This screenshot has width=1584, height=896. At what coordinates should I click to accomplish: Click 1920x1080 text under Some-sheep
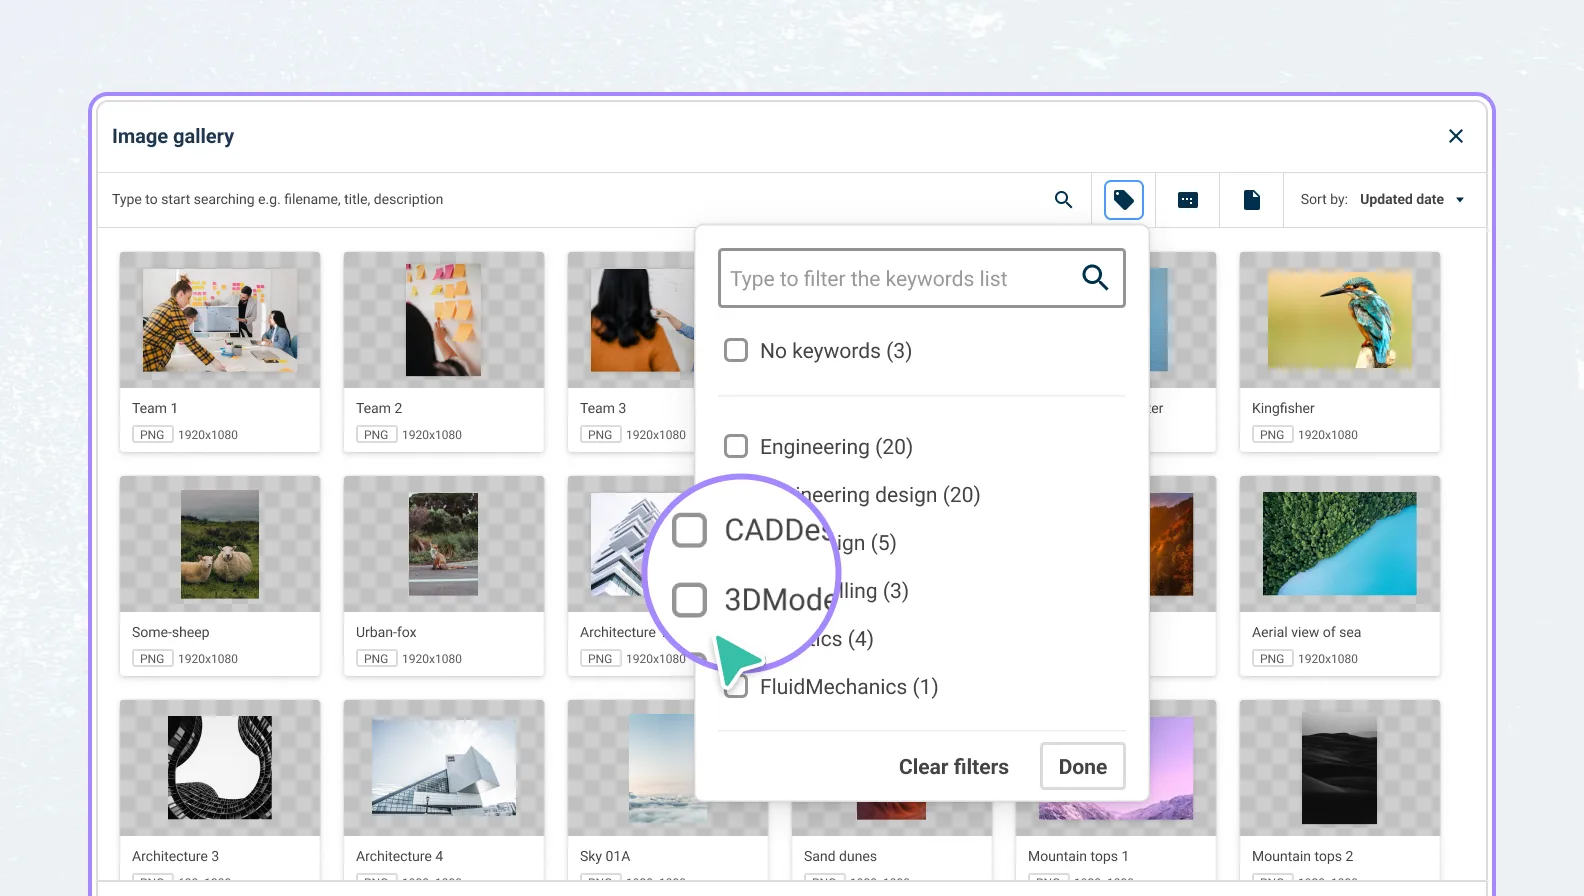pos(208,659)
